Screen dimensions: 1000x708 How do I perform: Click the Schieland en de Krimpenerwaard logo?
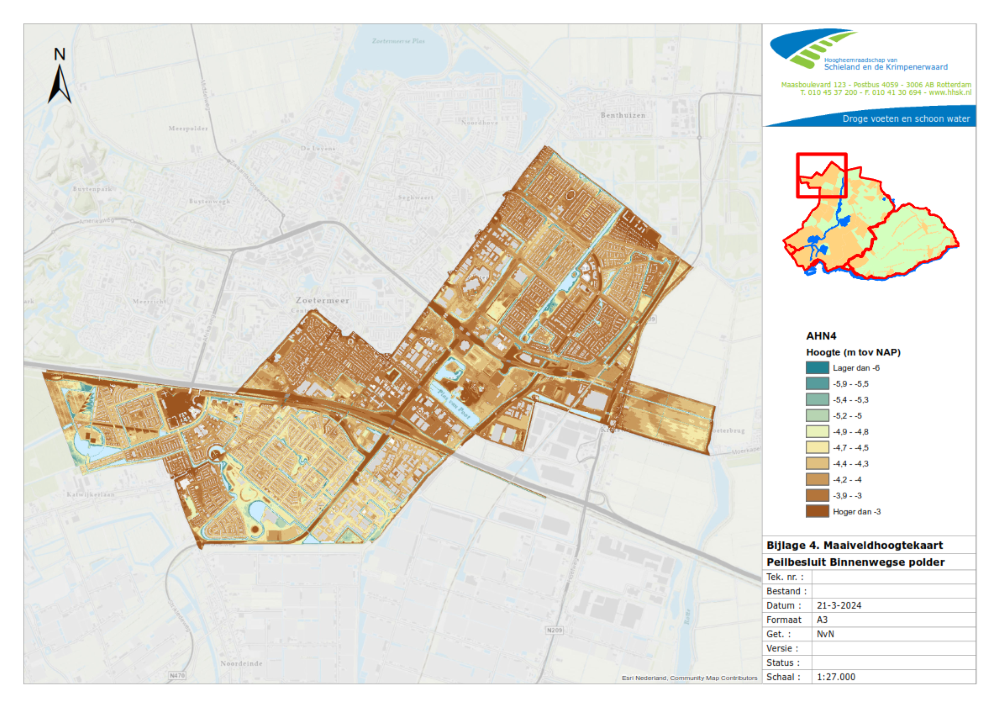[814, 53]
